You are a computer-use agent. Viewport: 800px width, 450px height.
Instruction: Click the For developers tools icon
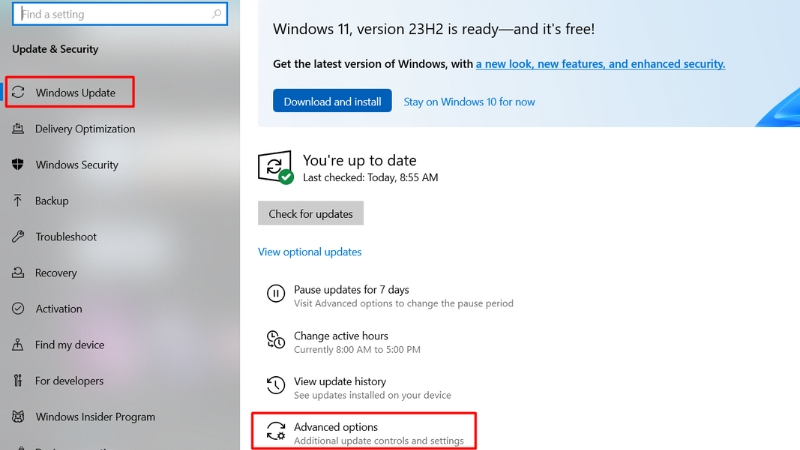tap(18, 381)
